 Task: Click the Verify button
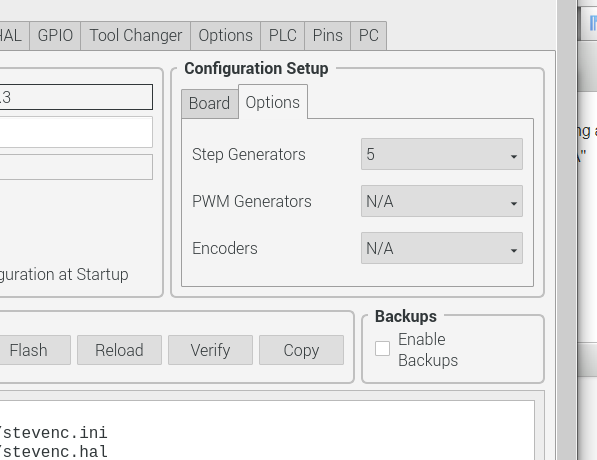click(211, 350)
